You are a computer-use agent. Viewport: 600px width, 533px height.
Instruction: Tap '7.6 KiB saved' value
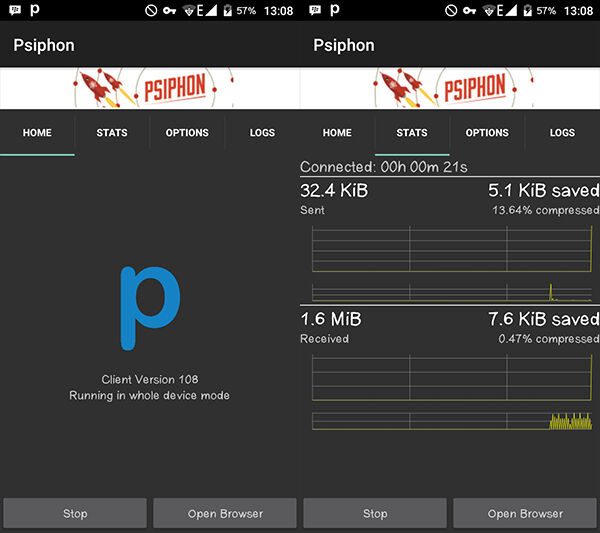[544, 319]
